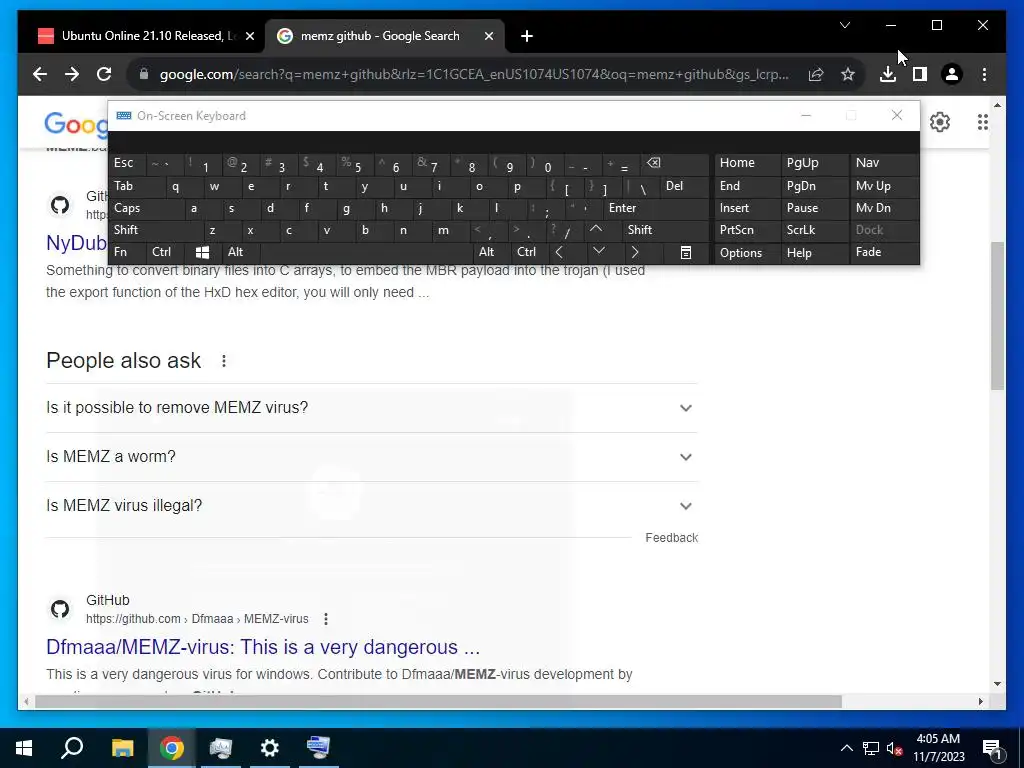Open Chrome's downloads icon
Image resolution: width=1024 pixels, height=768 pixels.
tap(888, 74)
